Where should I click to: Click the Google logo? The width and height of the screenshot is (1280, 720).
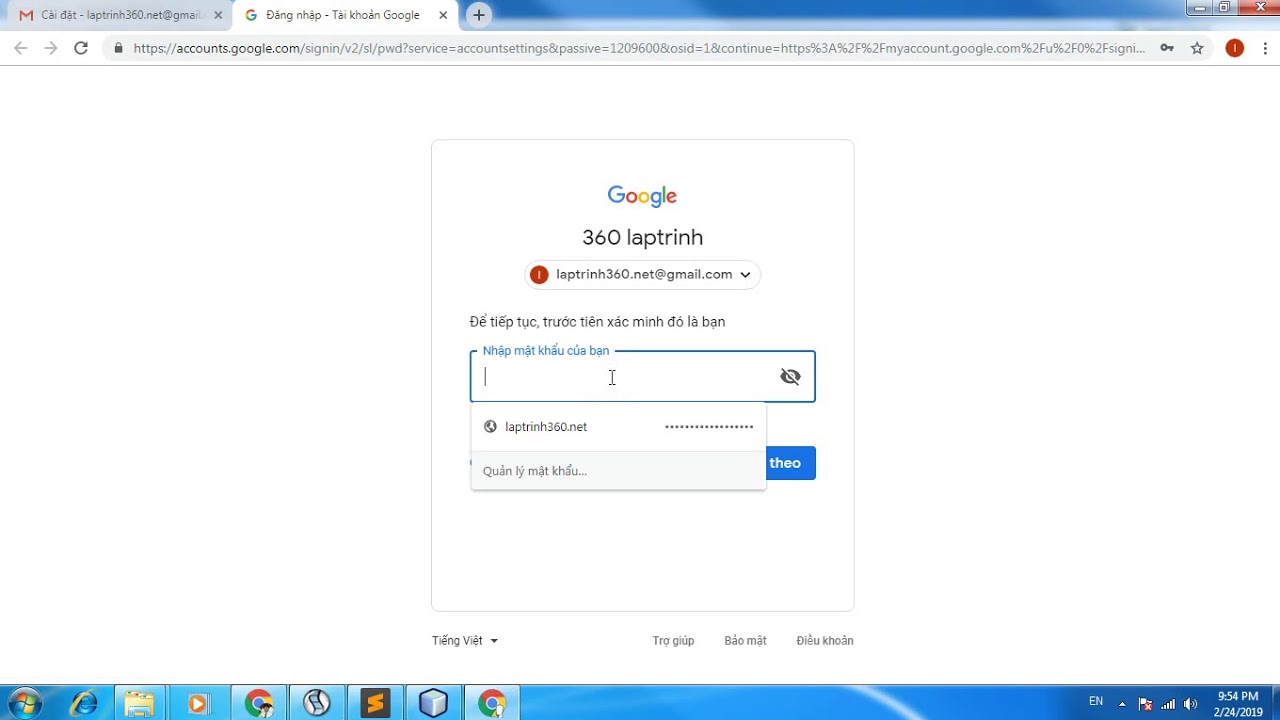(643, 196)
